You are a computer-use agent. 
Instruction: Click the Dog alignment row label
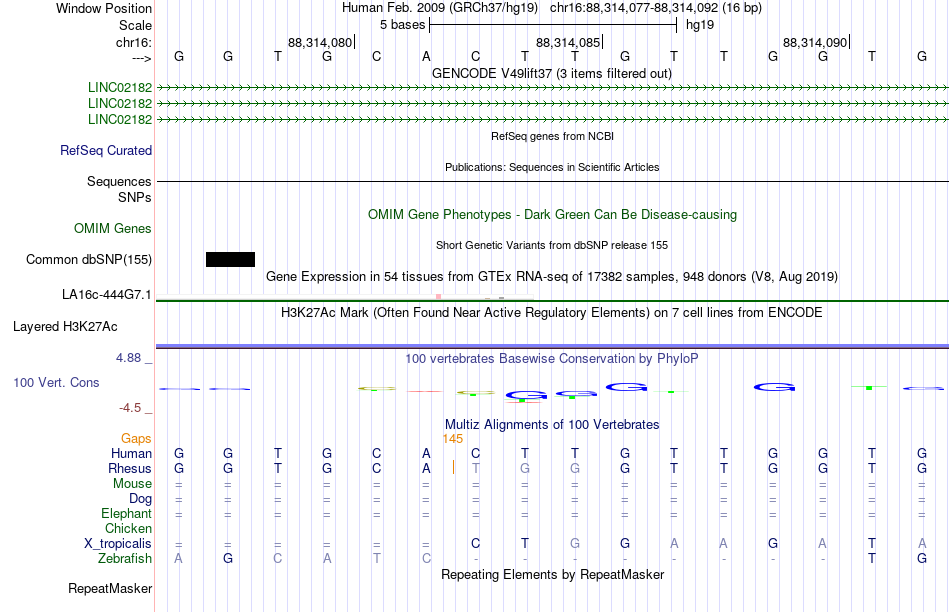point(140,499)
